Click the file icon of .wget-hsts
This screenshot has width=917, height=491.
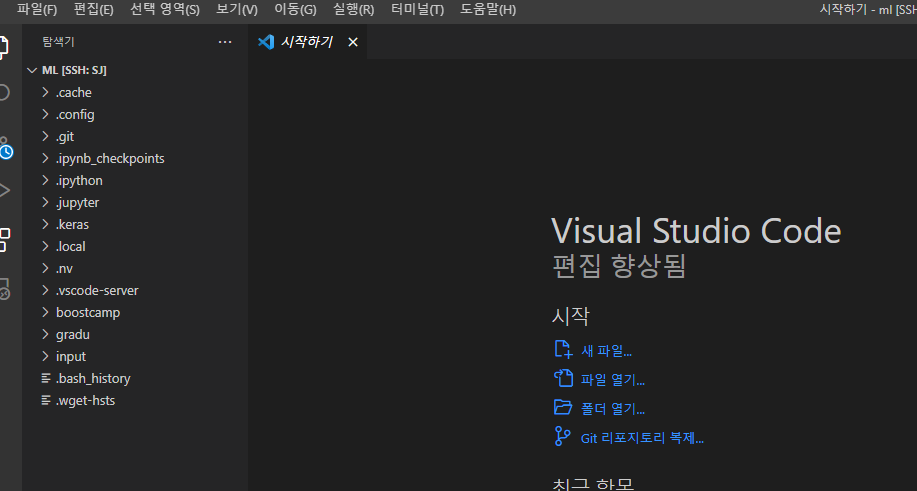[46, 400]
